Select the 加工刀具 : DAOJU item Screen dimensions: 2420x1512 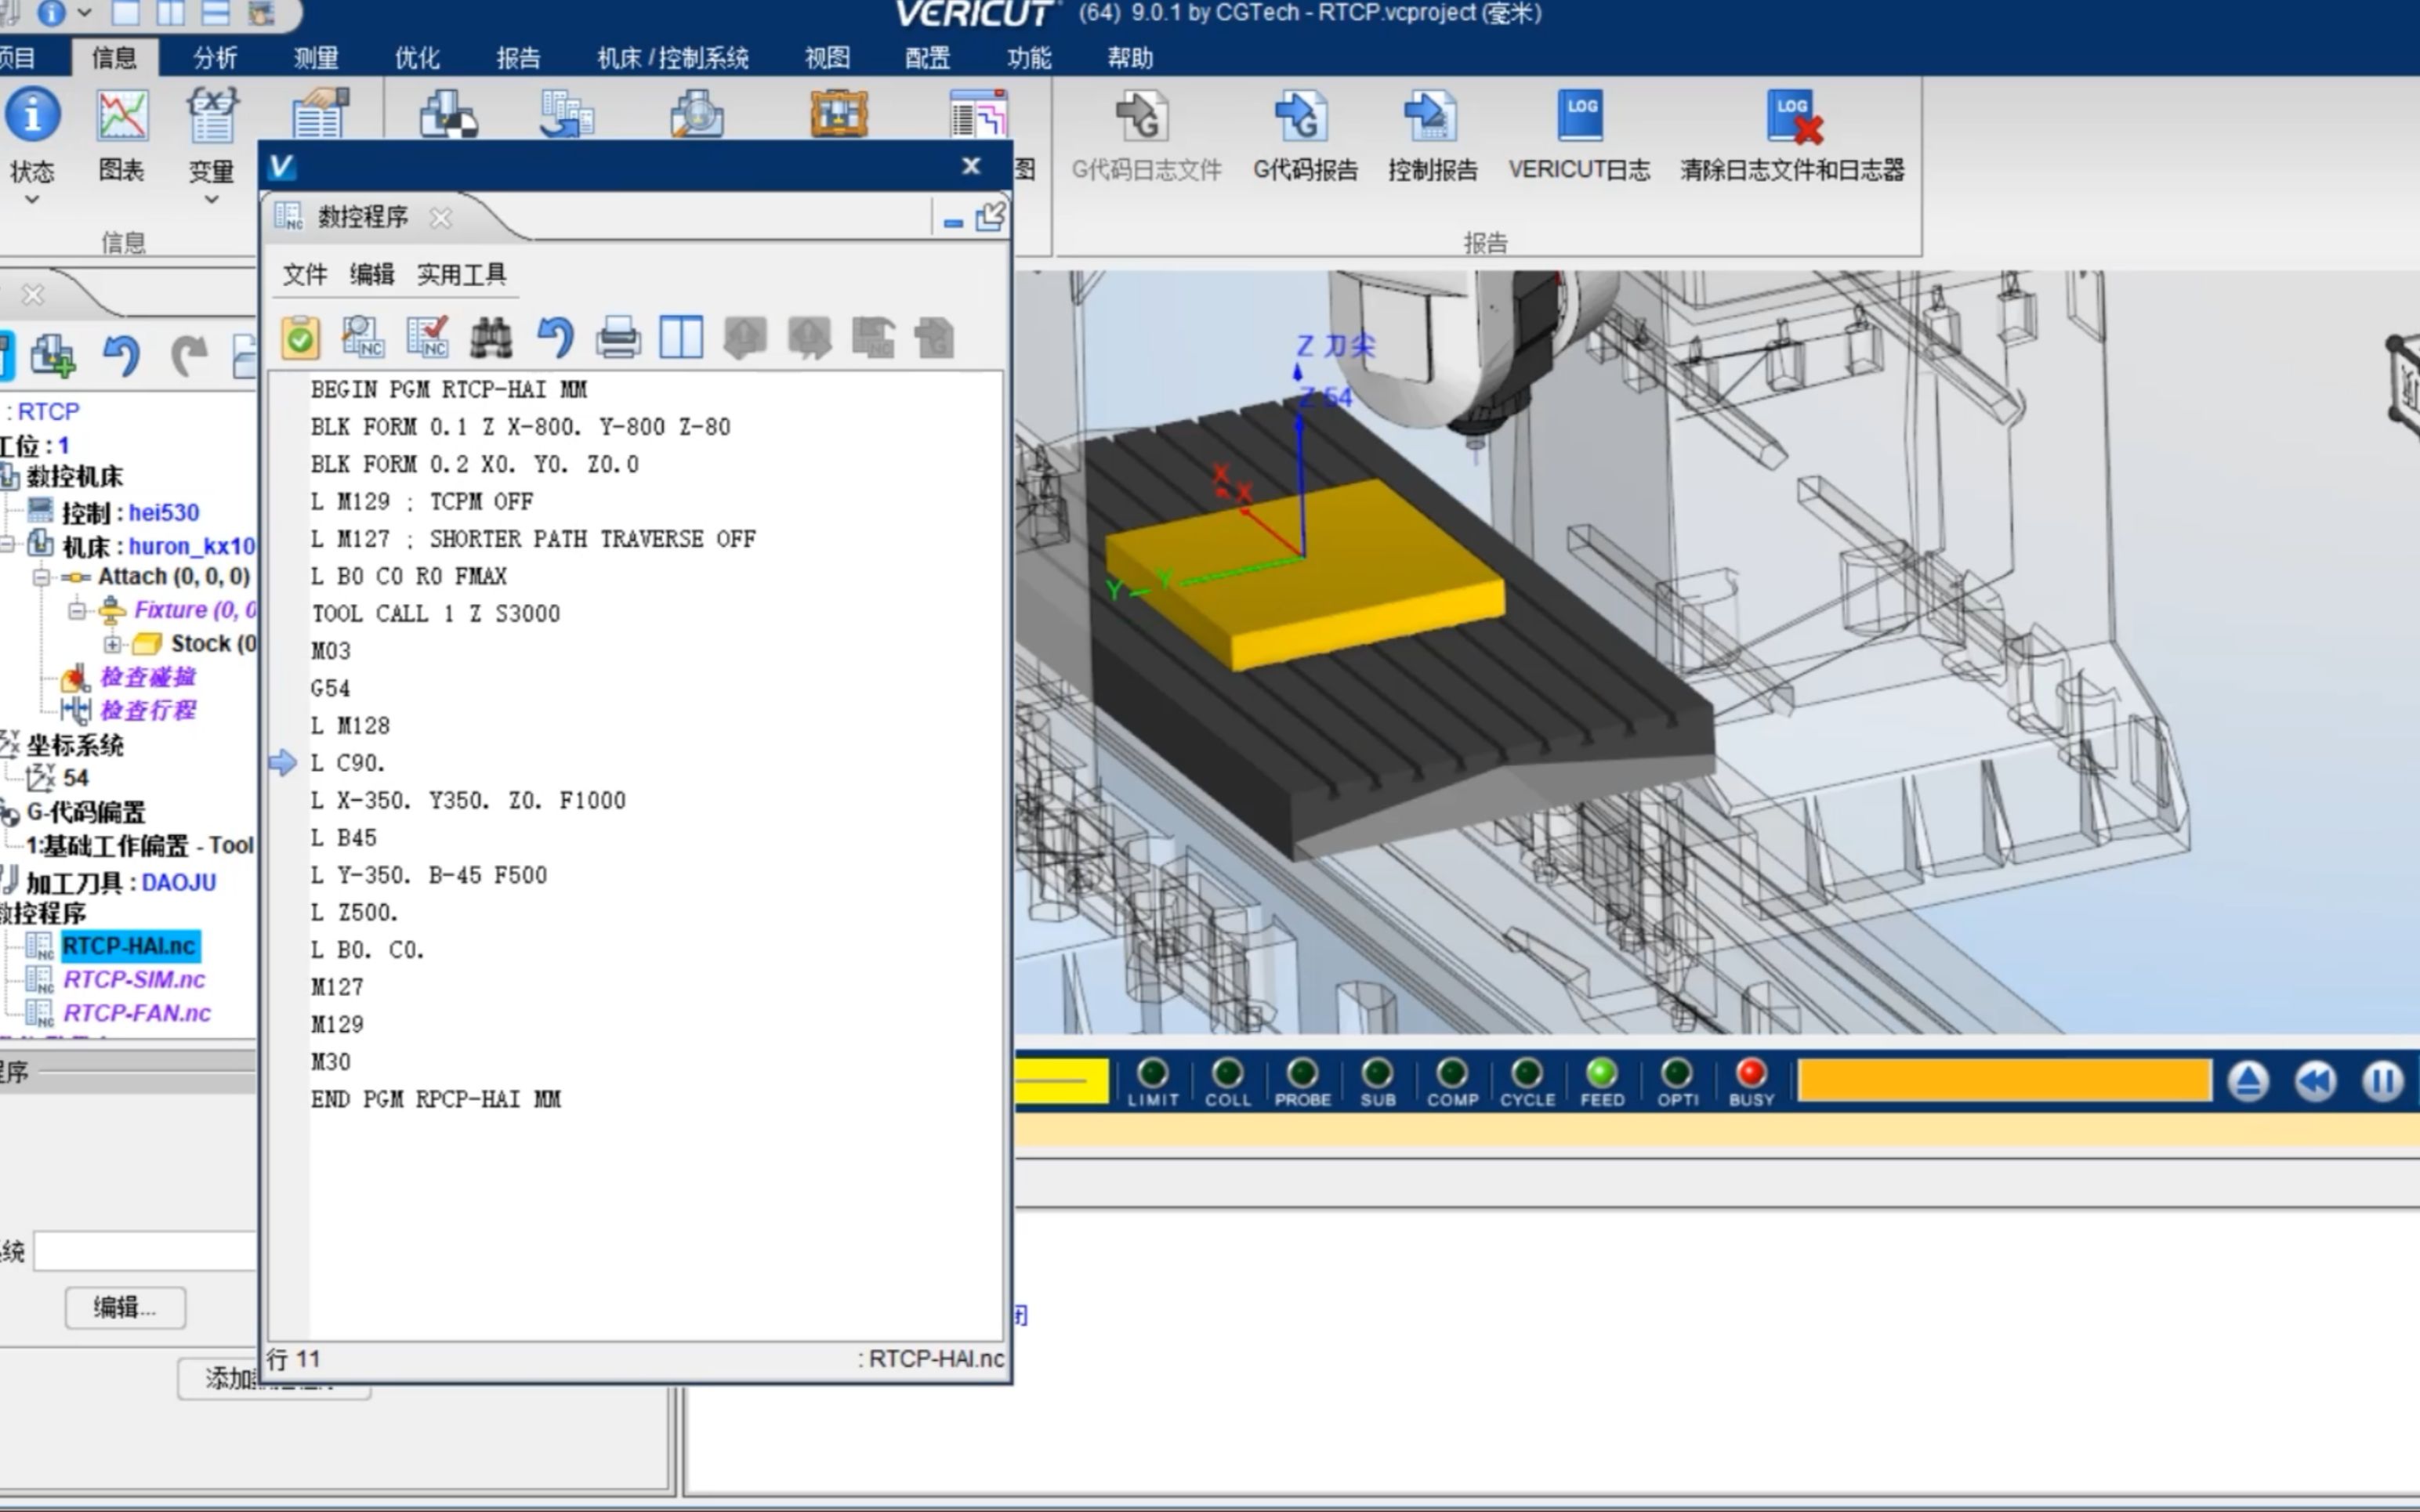tap(121, 882)
